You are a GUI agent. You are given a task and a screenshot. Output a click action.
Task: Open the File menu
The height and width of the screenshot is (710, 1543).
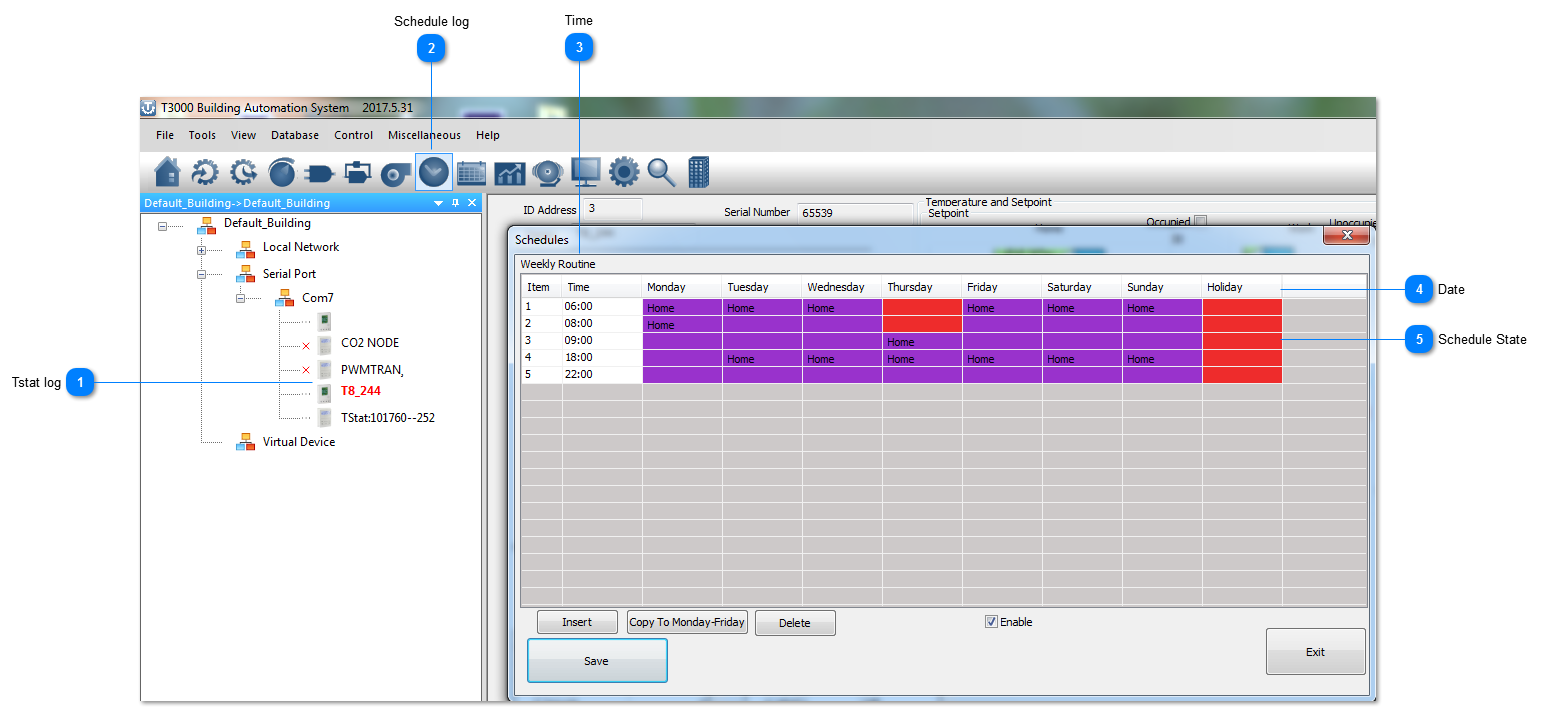click(165, 135)
